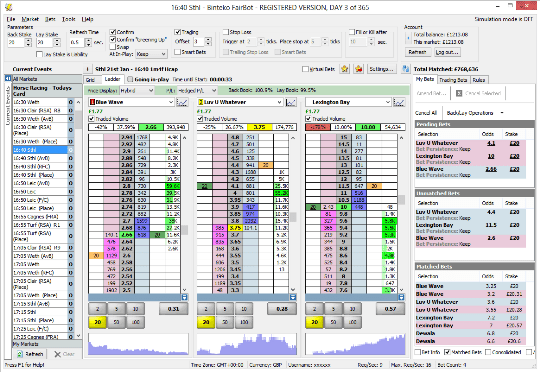Viewport: 540px width, 372px height.
Task: Click the Blue Wave ladder scrollbar thumb
Action: [185, 230]
